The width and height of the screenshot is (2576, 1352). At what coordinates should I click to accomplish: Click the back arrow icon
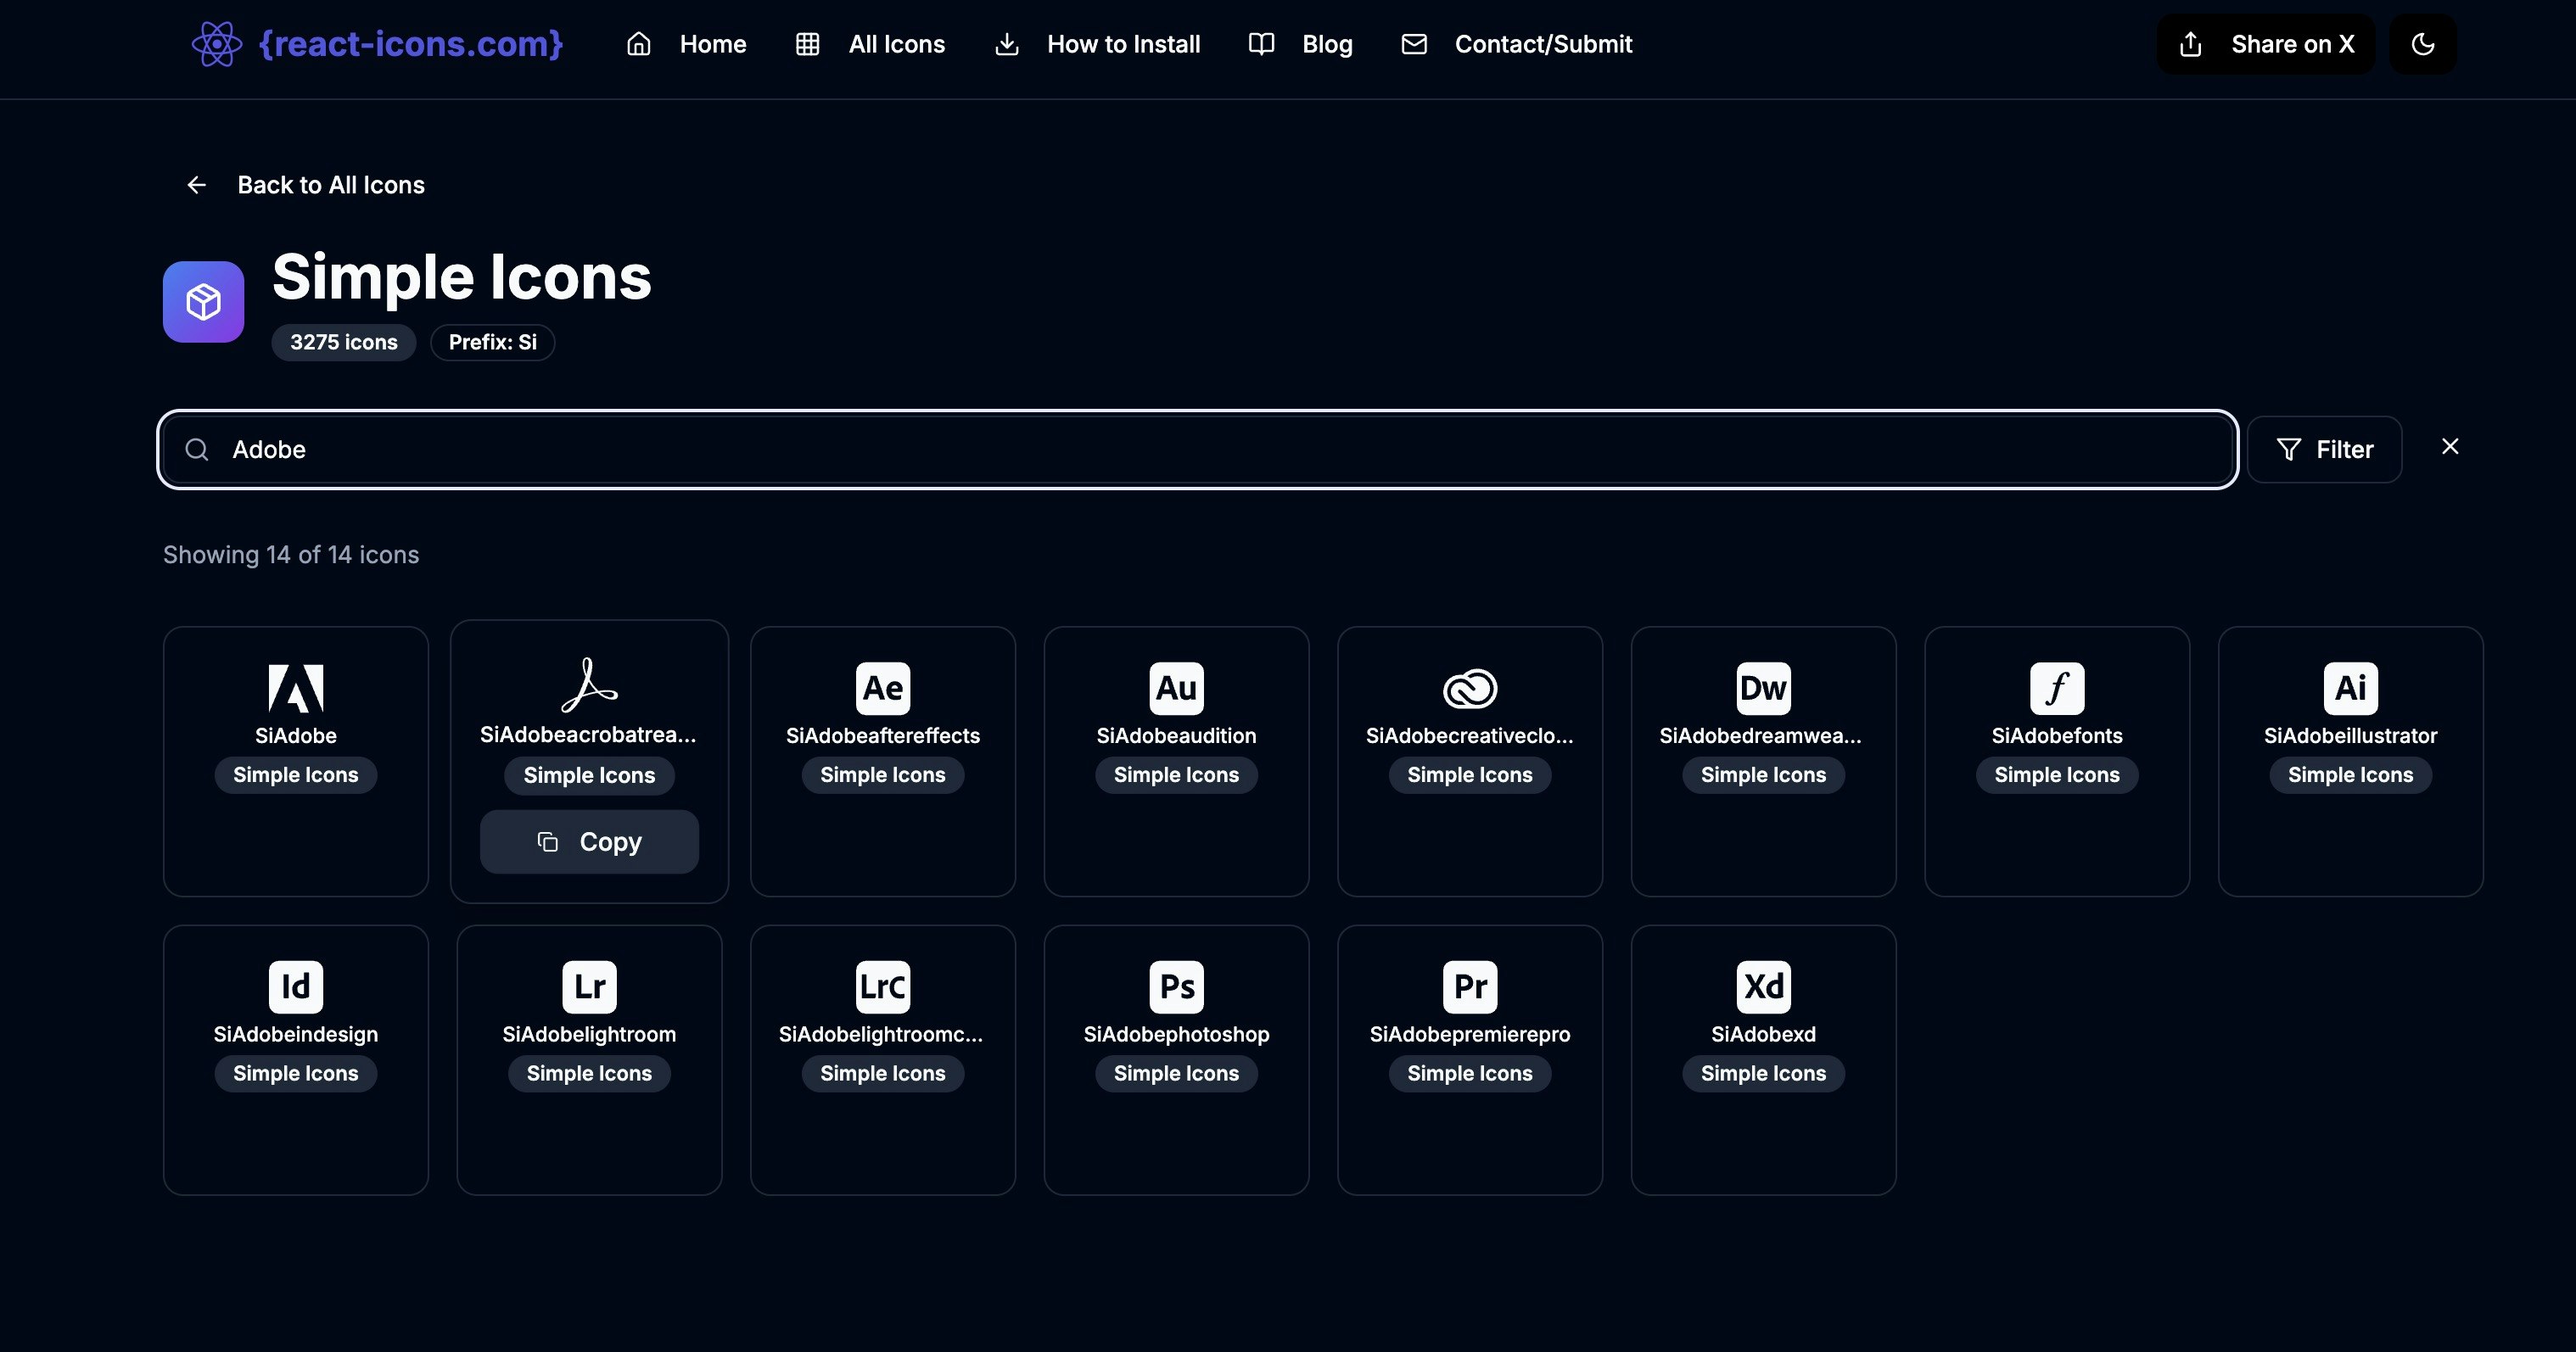[197, 185]
